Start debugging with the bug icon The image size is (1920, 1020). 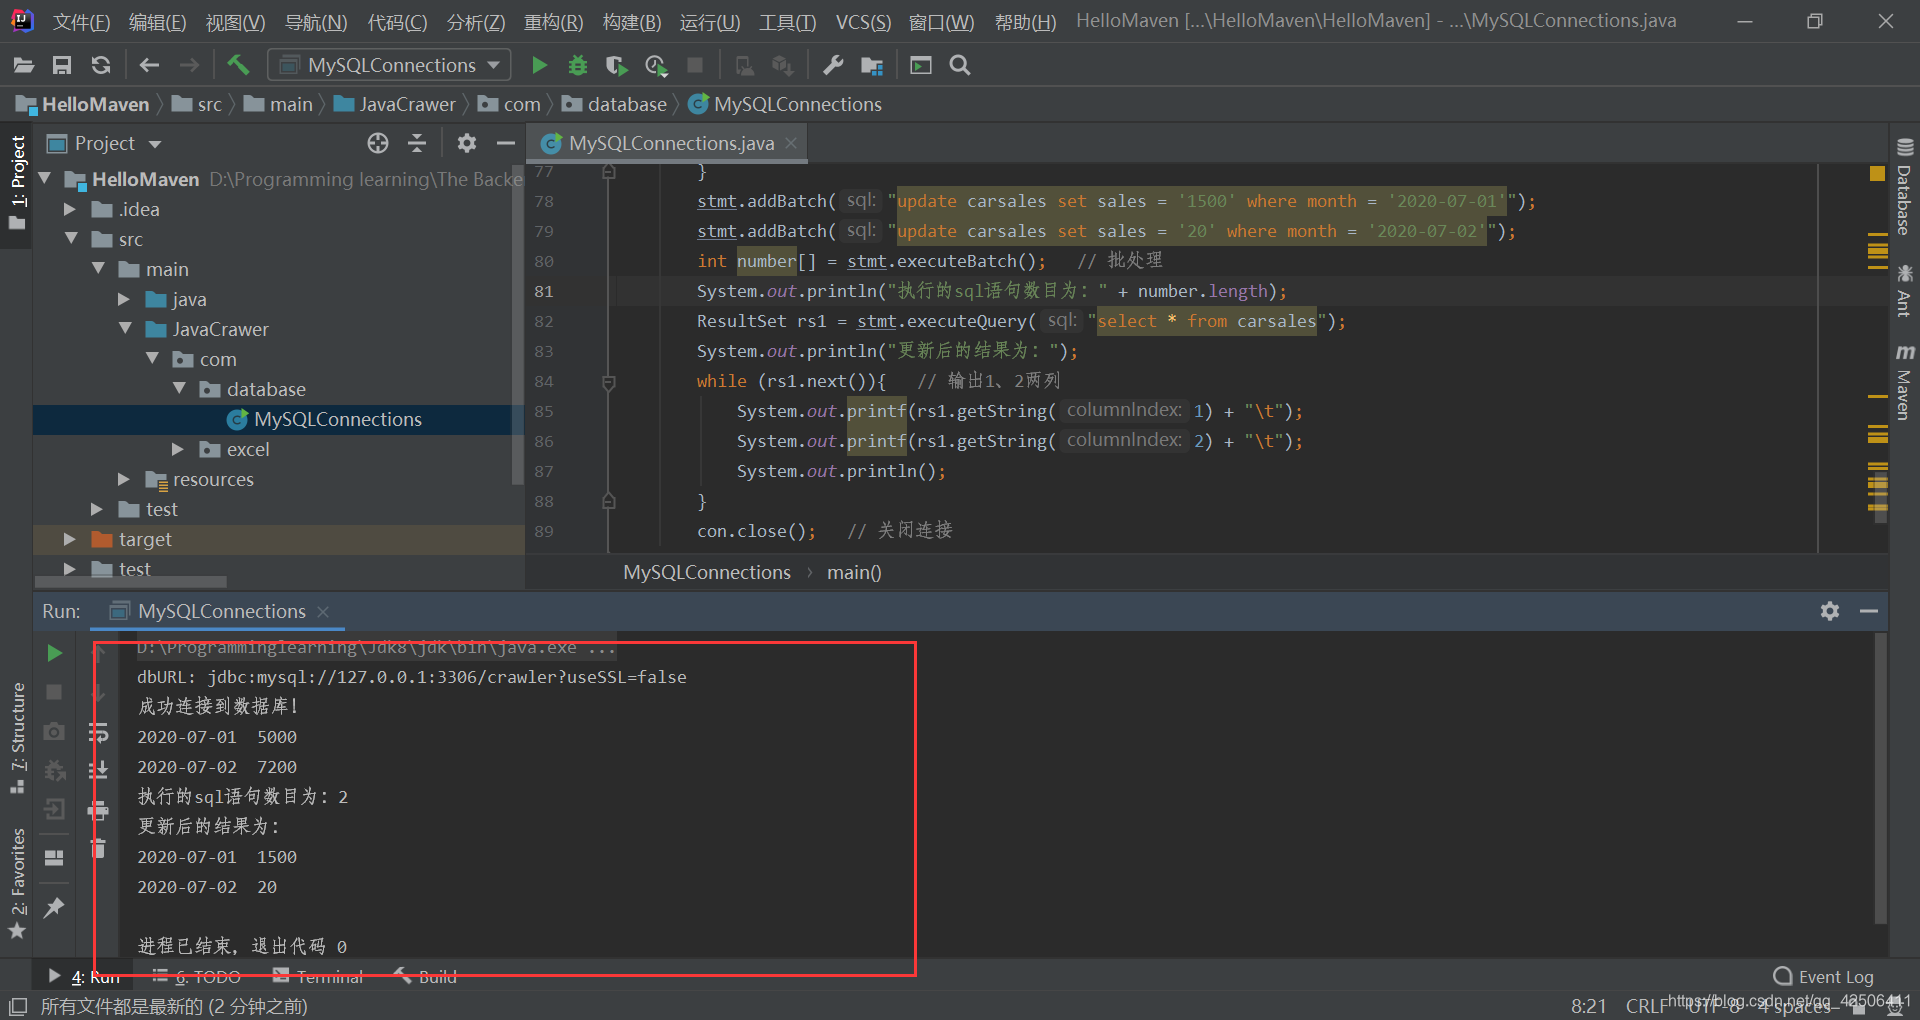[578, 66]
